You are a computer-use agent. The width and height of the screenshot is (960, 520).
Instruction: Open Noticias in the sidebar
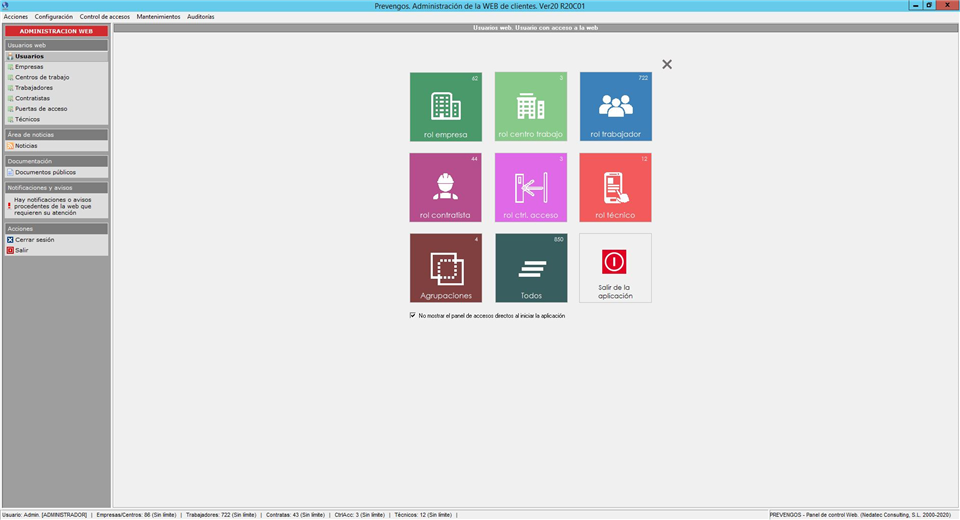point(26,146)
